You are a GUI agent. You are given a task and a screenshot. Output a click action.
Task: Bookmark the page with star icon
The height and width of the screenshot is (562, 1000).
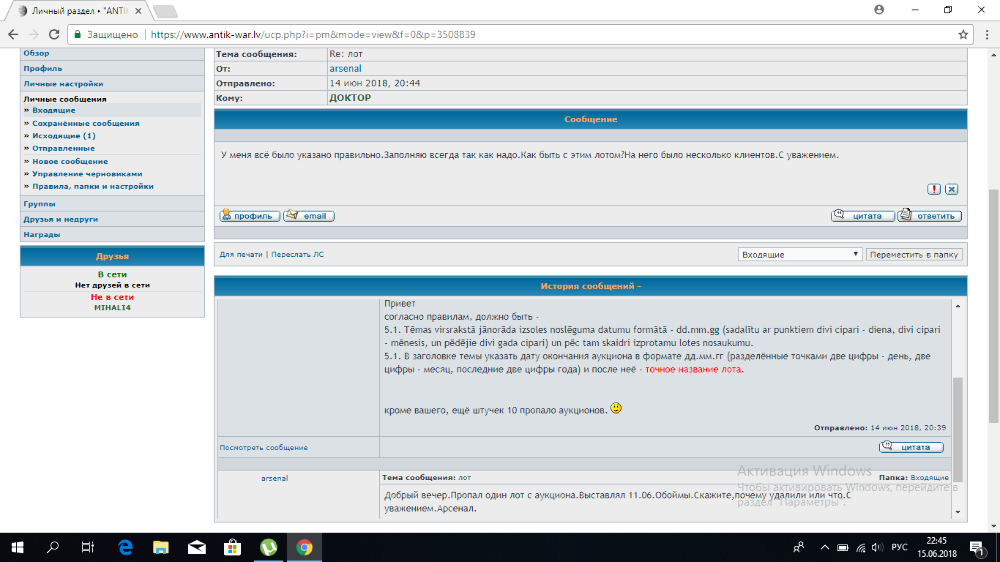(963, 34)
